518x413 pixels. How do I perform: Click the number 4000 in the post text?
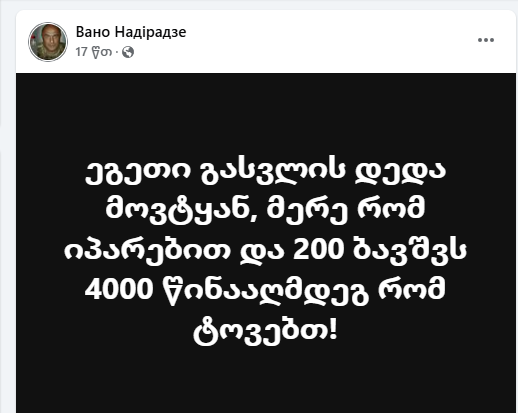(x=119, y=288)
